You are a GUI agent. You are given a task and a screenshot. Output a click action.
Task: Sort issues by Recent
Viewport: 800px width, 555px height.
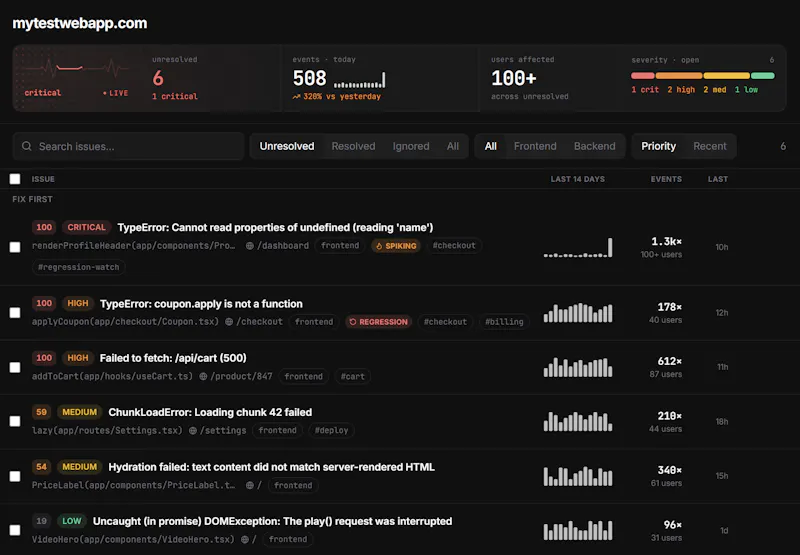pos(710,146)
